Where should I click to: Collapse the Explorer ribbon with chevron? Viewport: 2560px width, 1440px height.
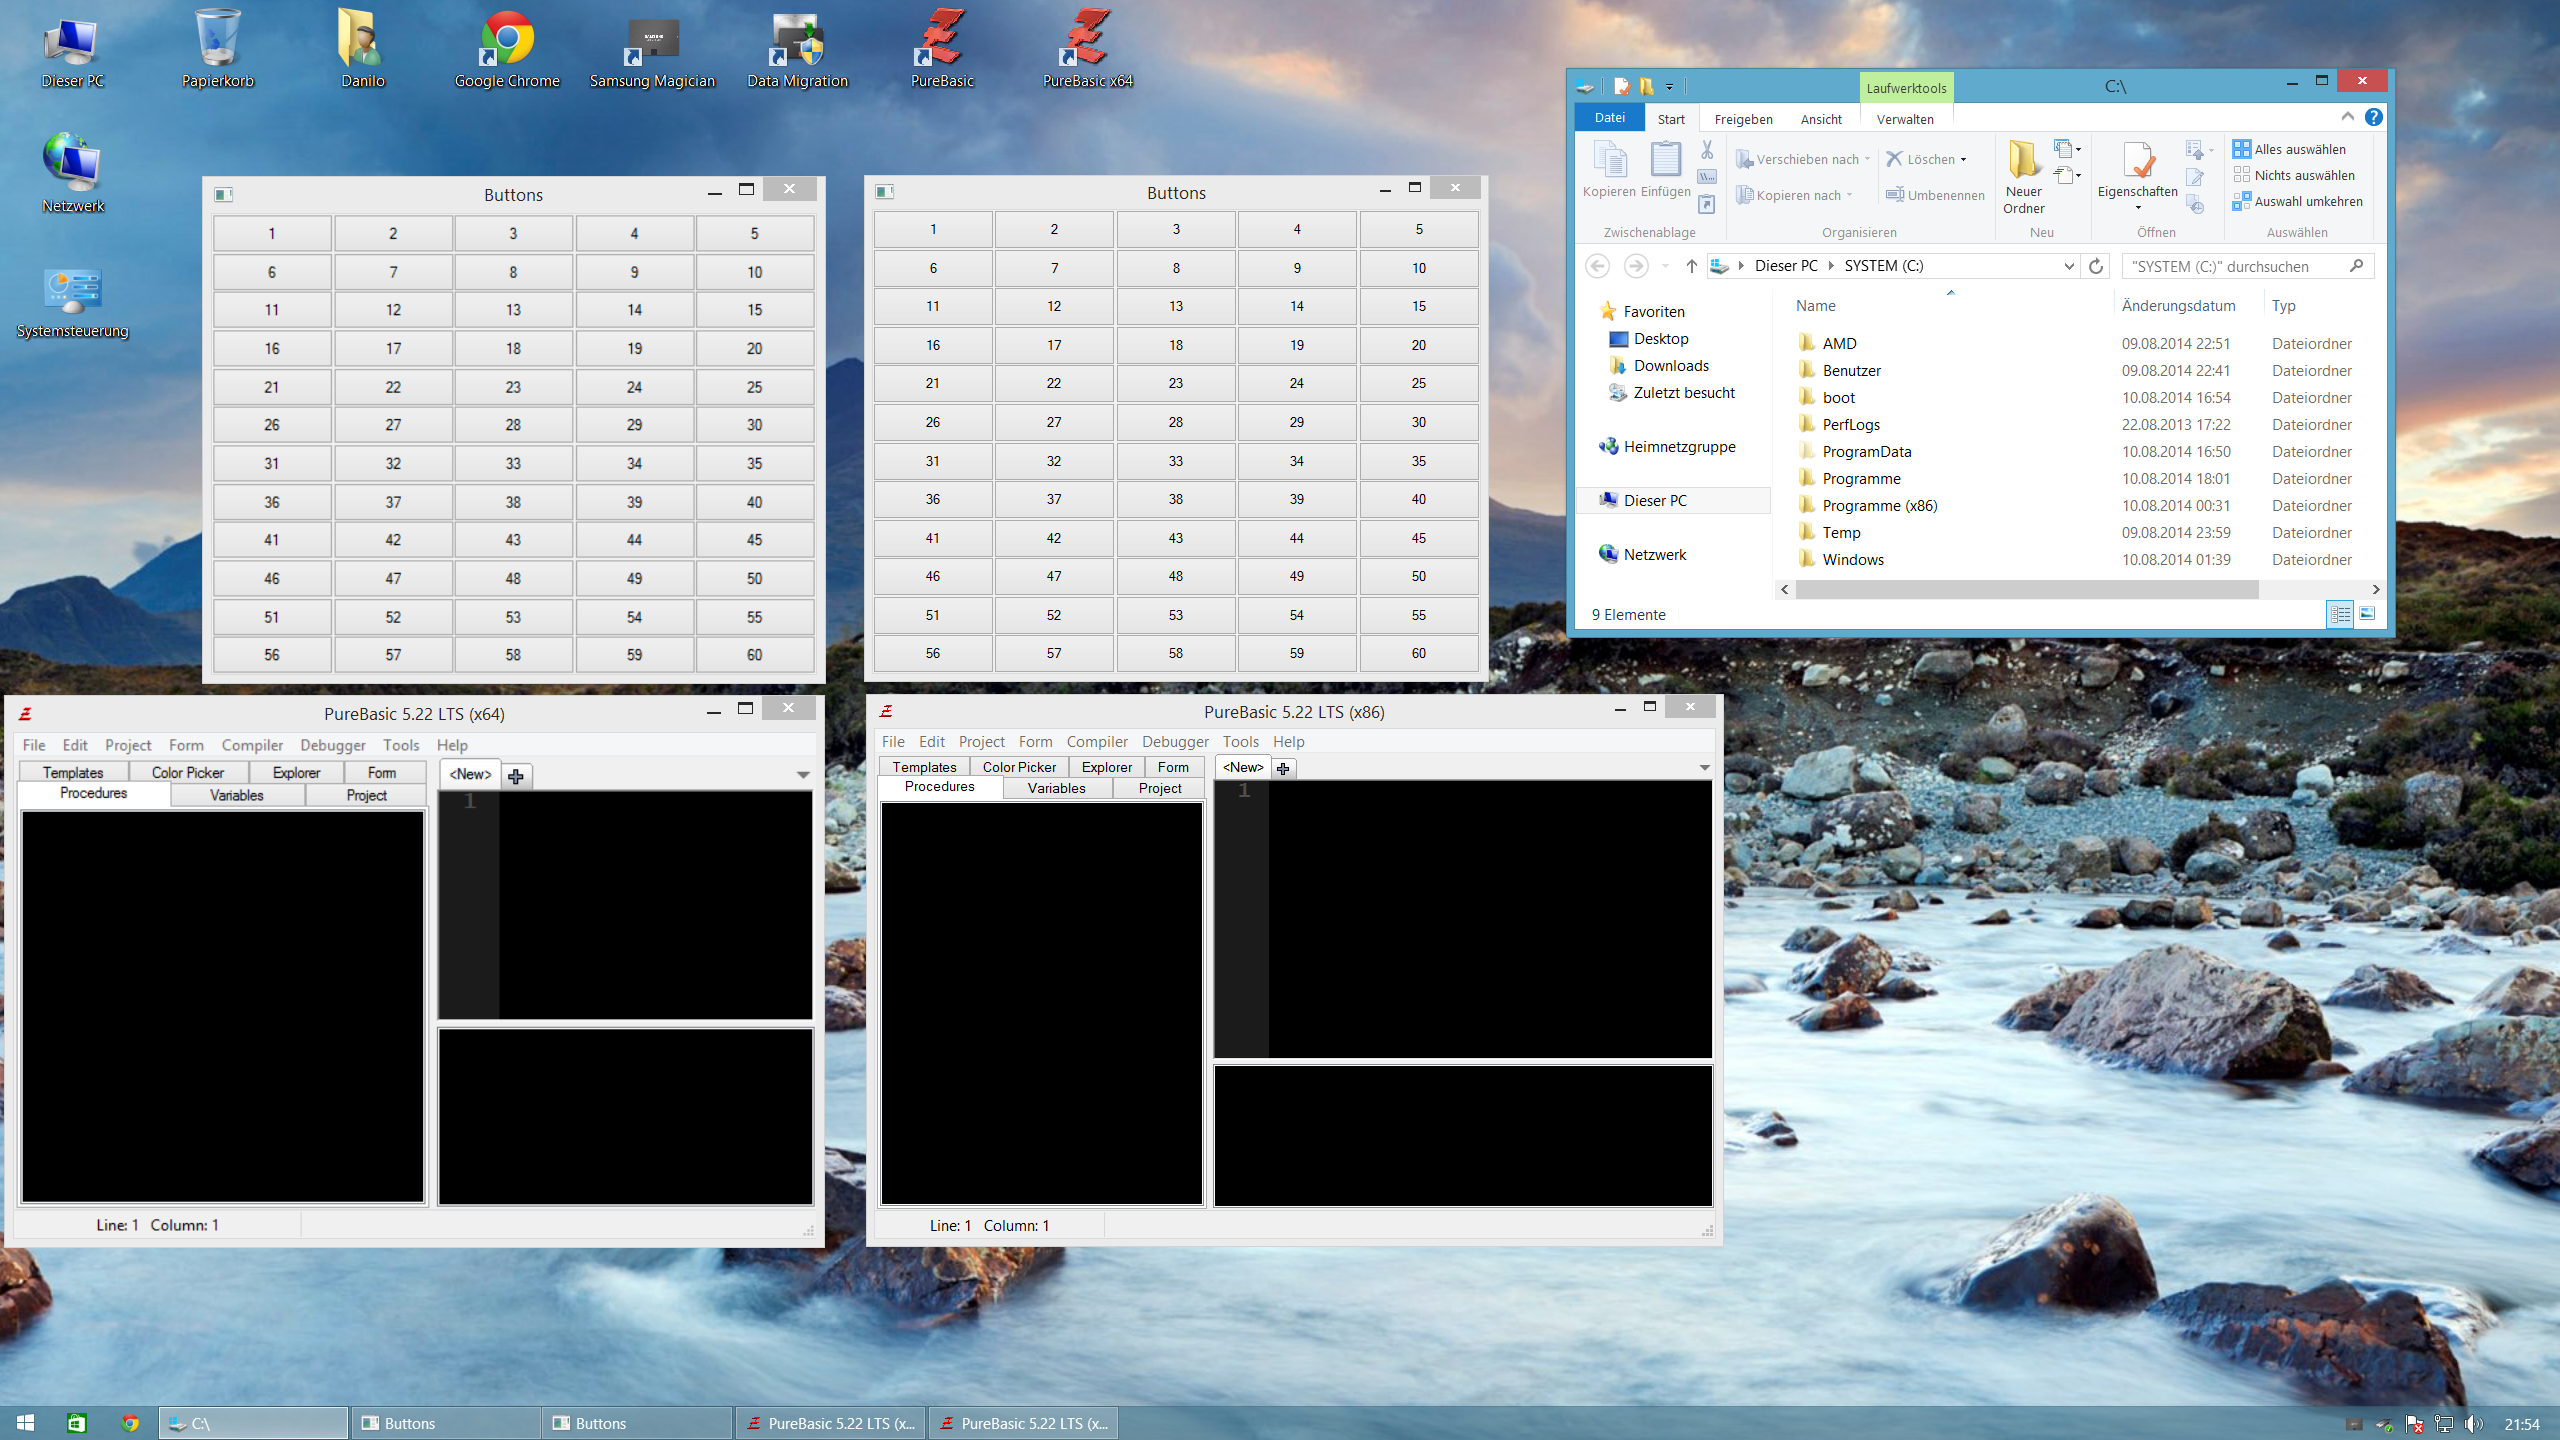click(x=2347, y=118)
